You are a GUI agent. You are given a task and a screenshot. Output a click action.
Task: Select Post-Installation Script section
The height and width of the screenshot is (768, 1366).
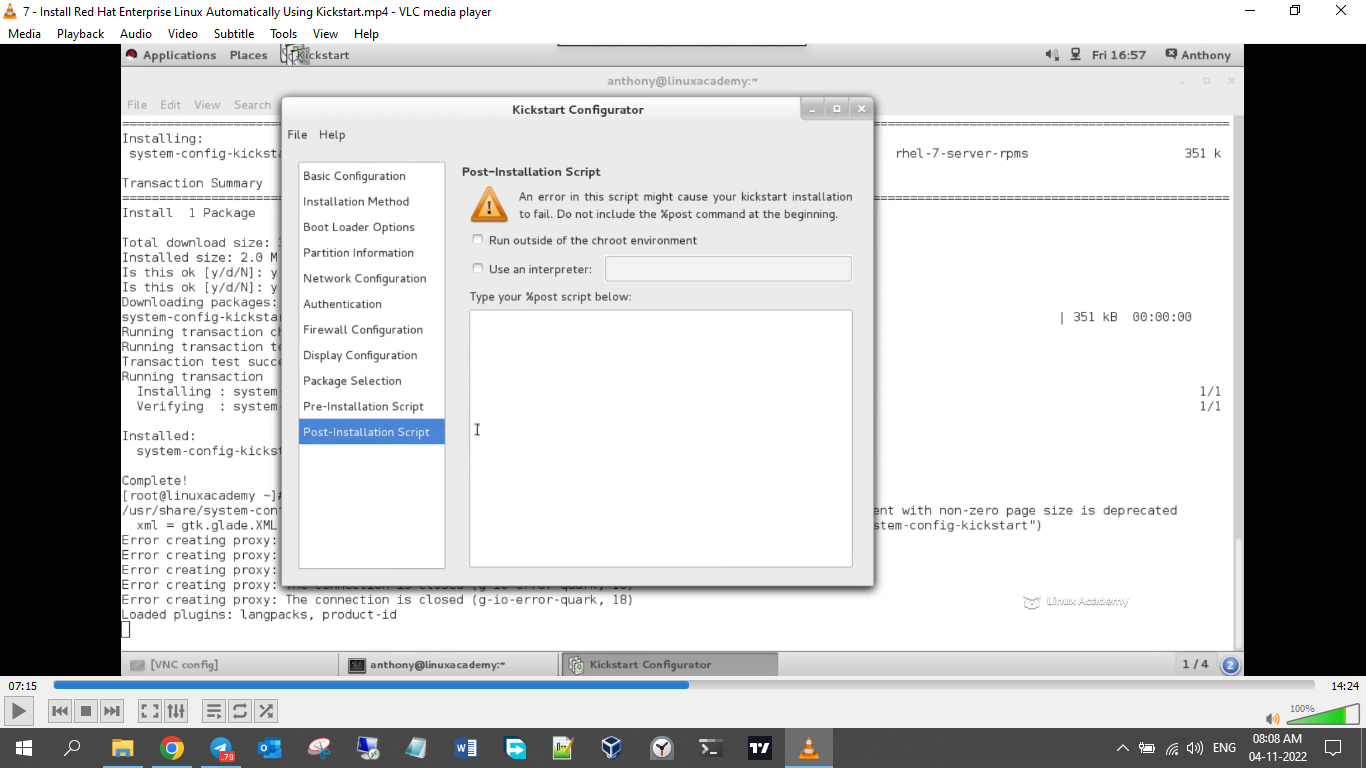371,432
